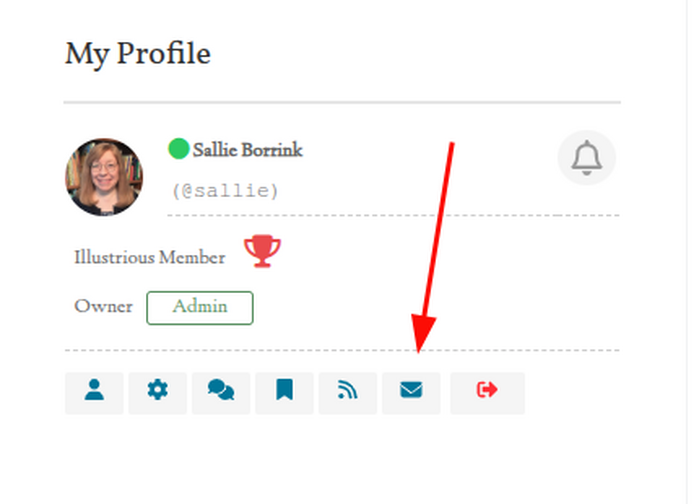Viewport: 699px width, 504px height.
Task: Click the dashed line above the icon row
Action: click(342, 350)
